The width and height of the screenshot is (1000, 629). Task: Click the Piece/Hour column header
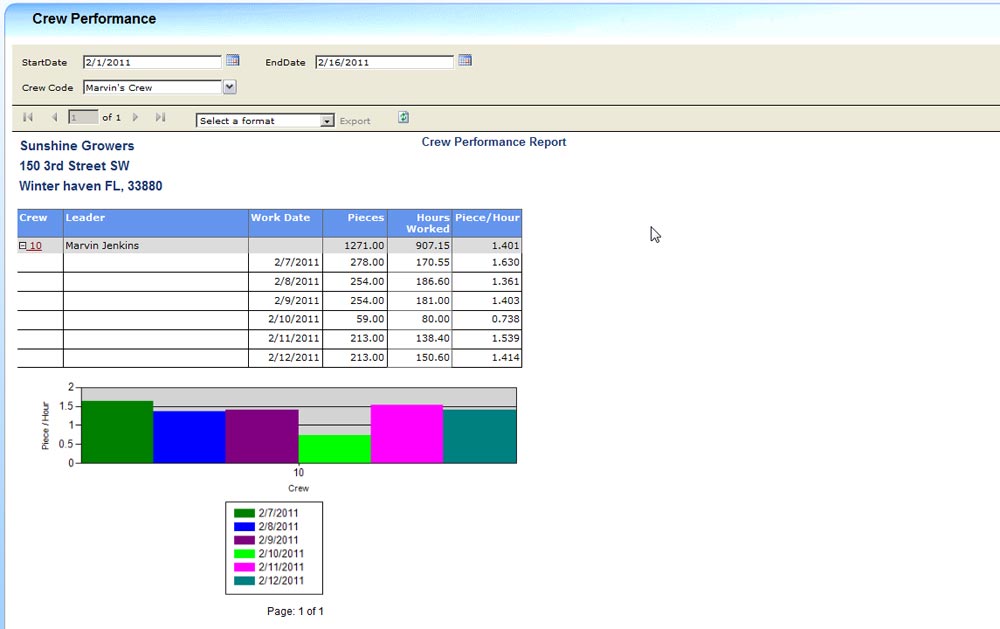[x=487, y=223]
